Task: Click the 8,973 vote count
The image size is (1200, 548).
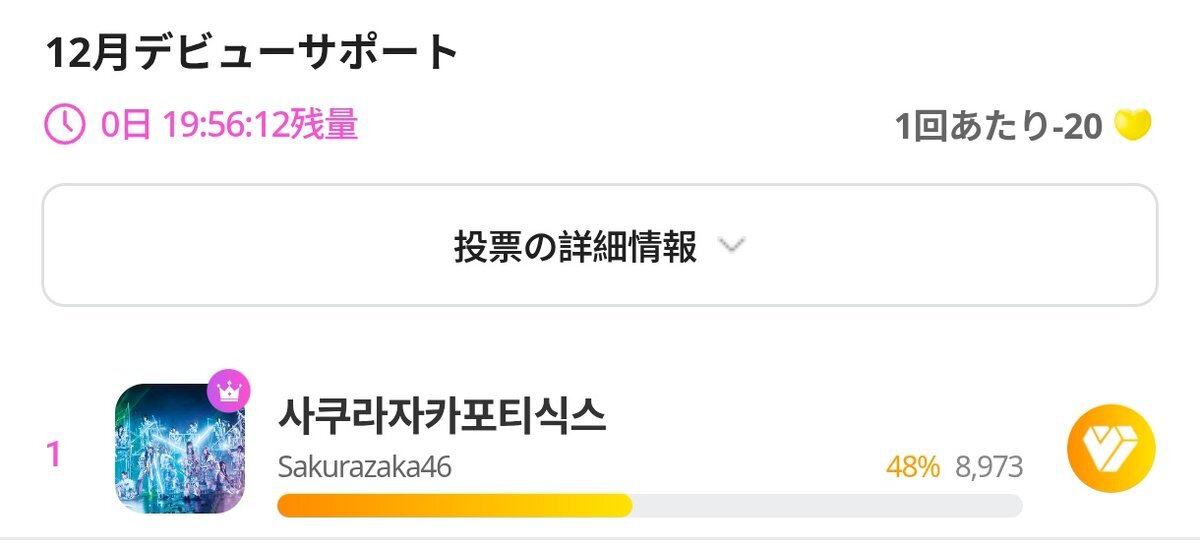Action: 989,467
